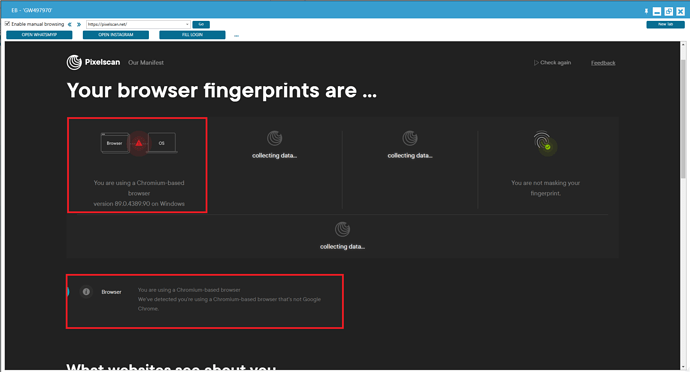Expand the URL address dropdown arrow

point(187,24)
